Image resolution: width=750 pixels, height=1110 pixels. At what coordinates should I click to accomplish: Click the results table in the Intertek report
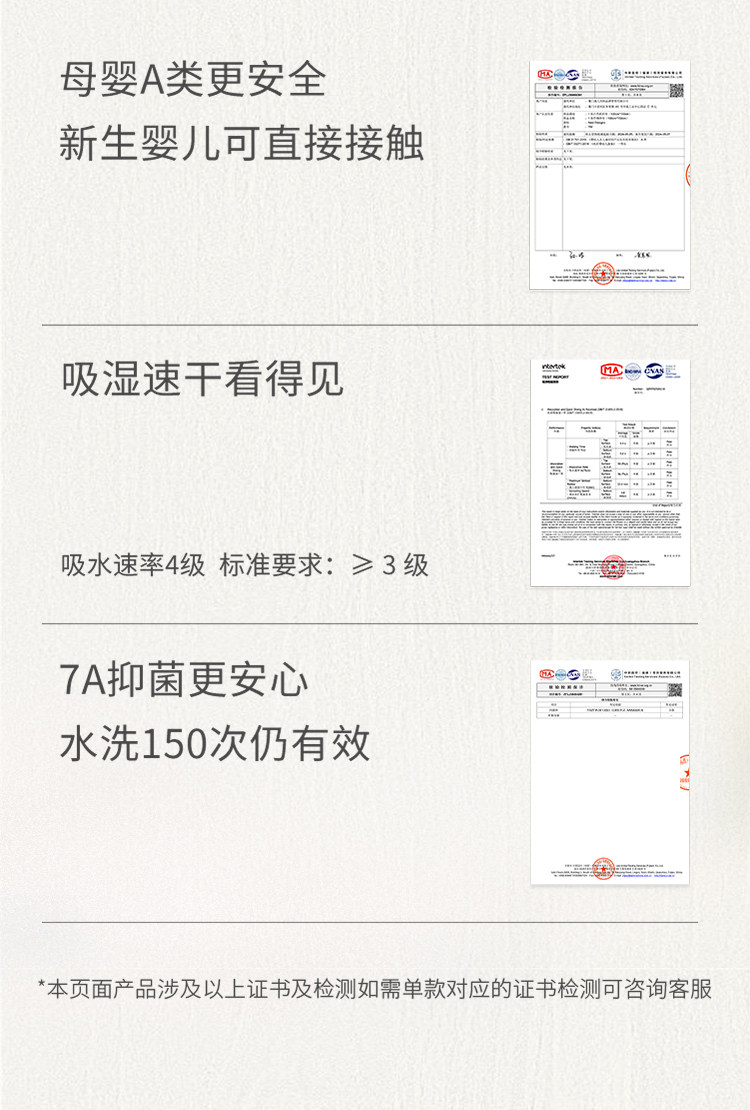coord(613,461)
